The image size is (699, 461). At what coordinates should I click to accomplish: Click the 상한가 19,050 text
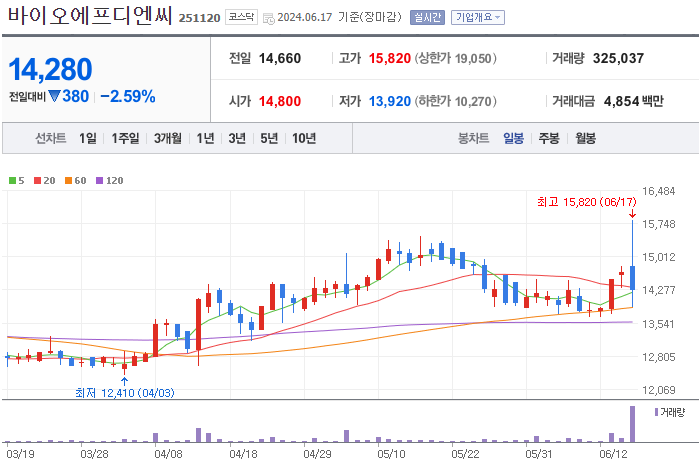pyautogui.click(x=456, y=58)
